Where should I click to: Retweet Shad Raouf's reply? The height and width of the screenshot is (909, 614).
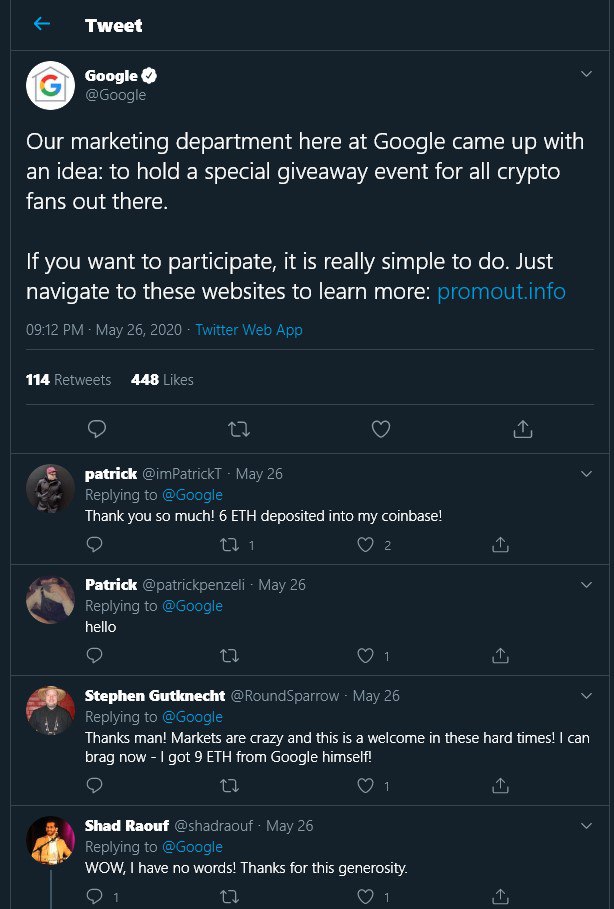(230, 897)
